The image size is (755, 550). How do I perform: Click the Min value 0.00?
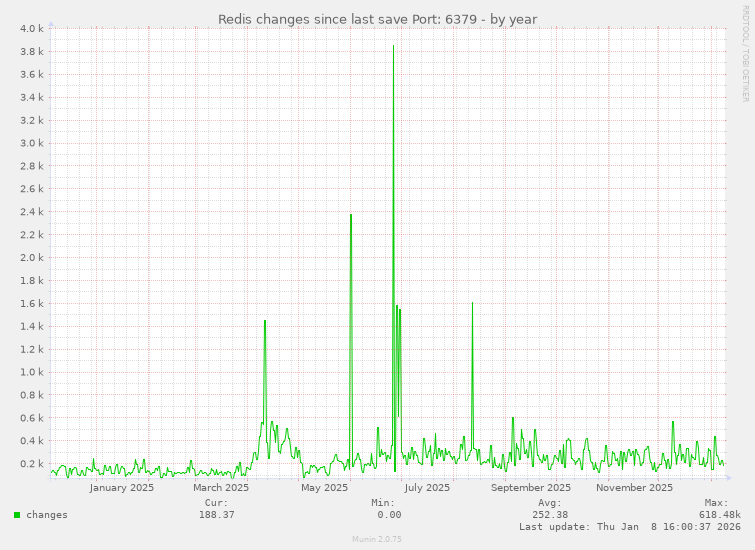point(389,515)
